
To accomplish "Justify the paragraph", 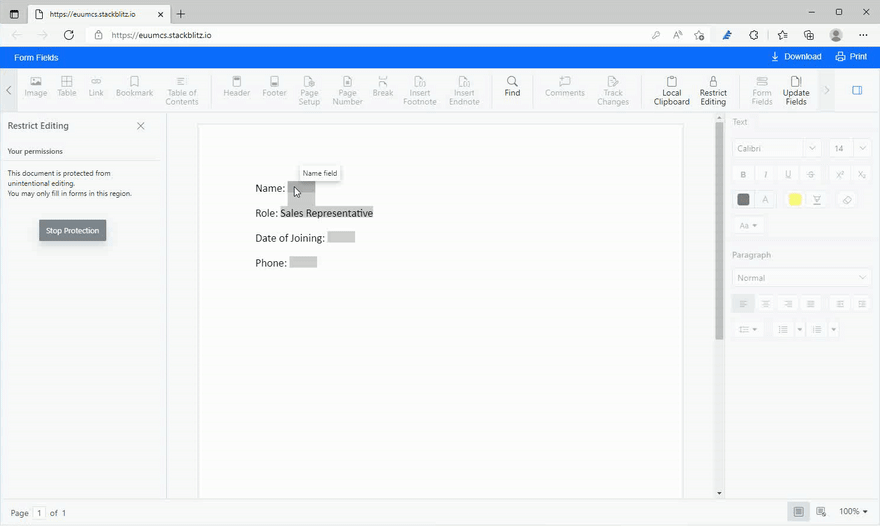I will tap(810, 304).
